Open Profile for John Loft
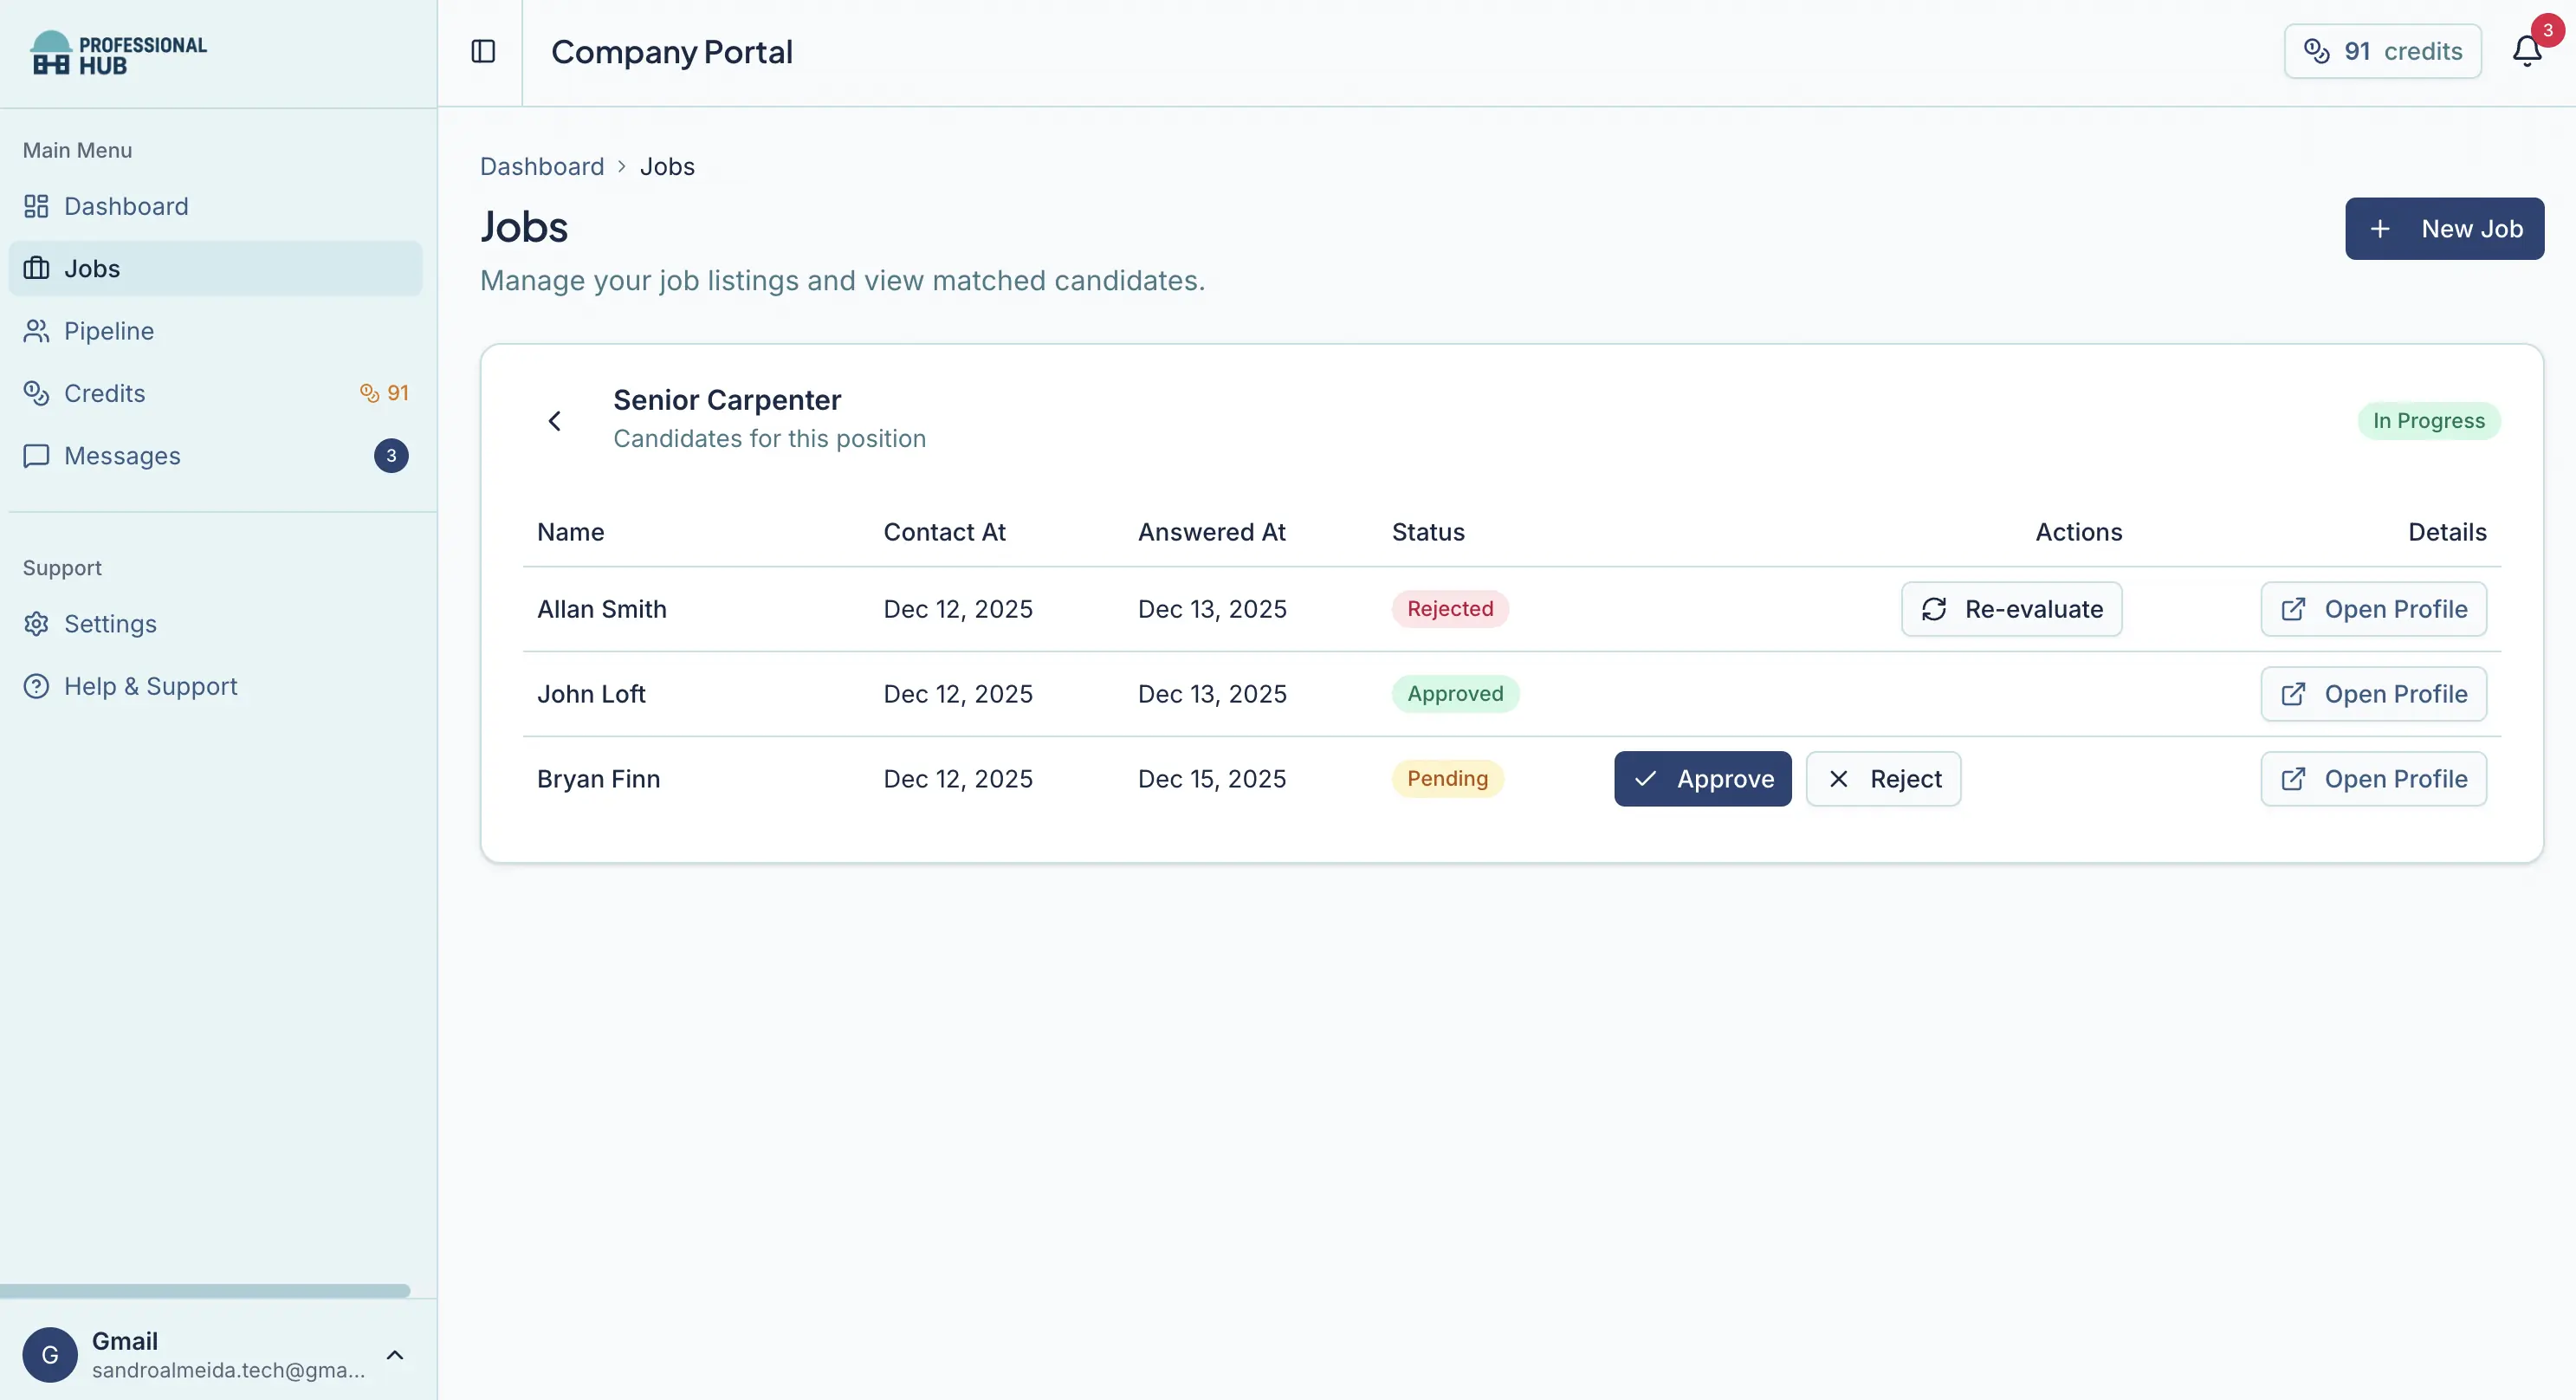This screenshot has width=2576, height=1400. click(x=2373, y=694)
